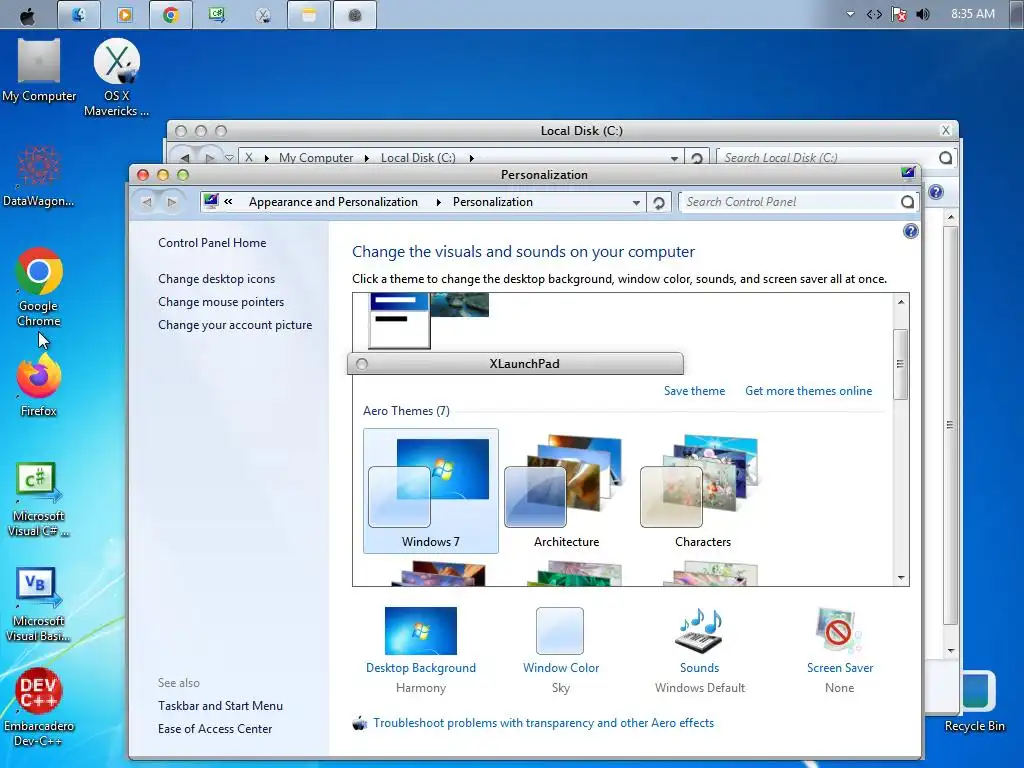
Task: Select the Firefox desktop icon
Action: (39, 385)
